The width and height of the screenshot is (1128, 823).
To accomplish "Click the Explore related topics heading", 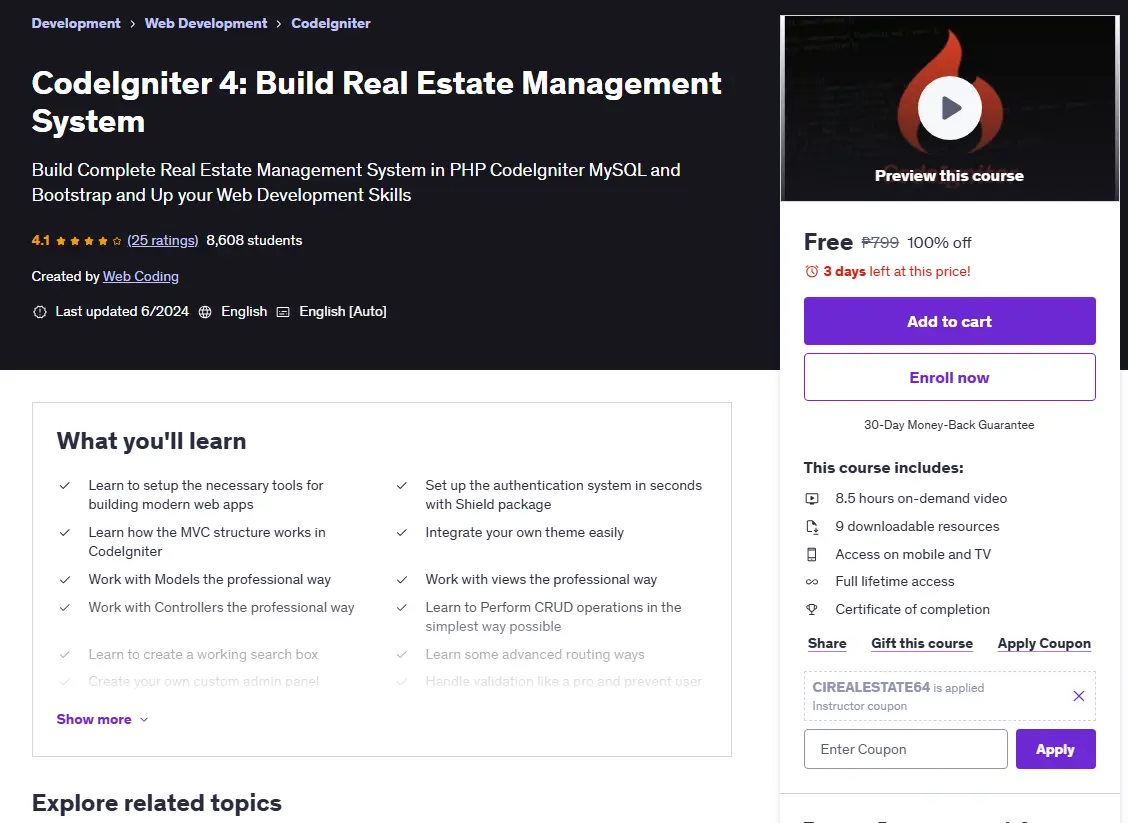I will (157, 802).
